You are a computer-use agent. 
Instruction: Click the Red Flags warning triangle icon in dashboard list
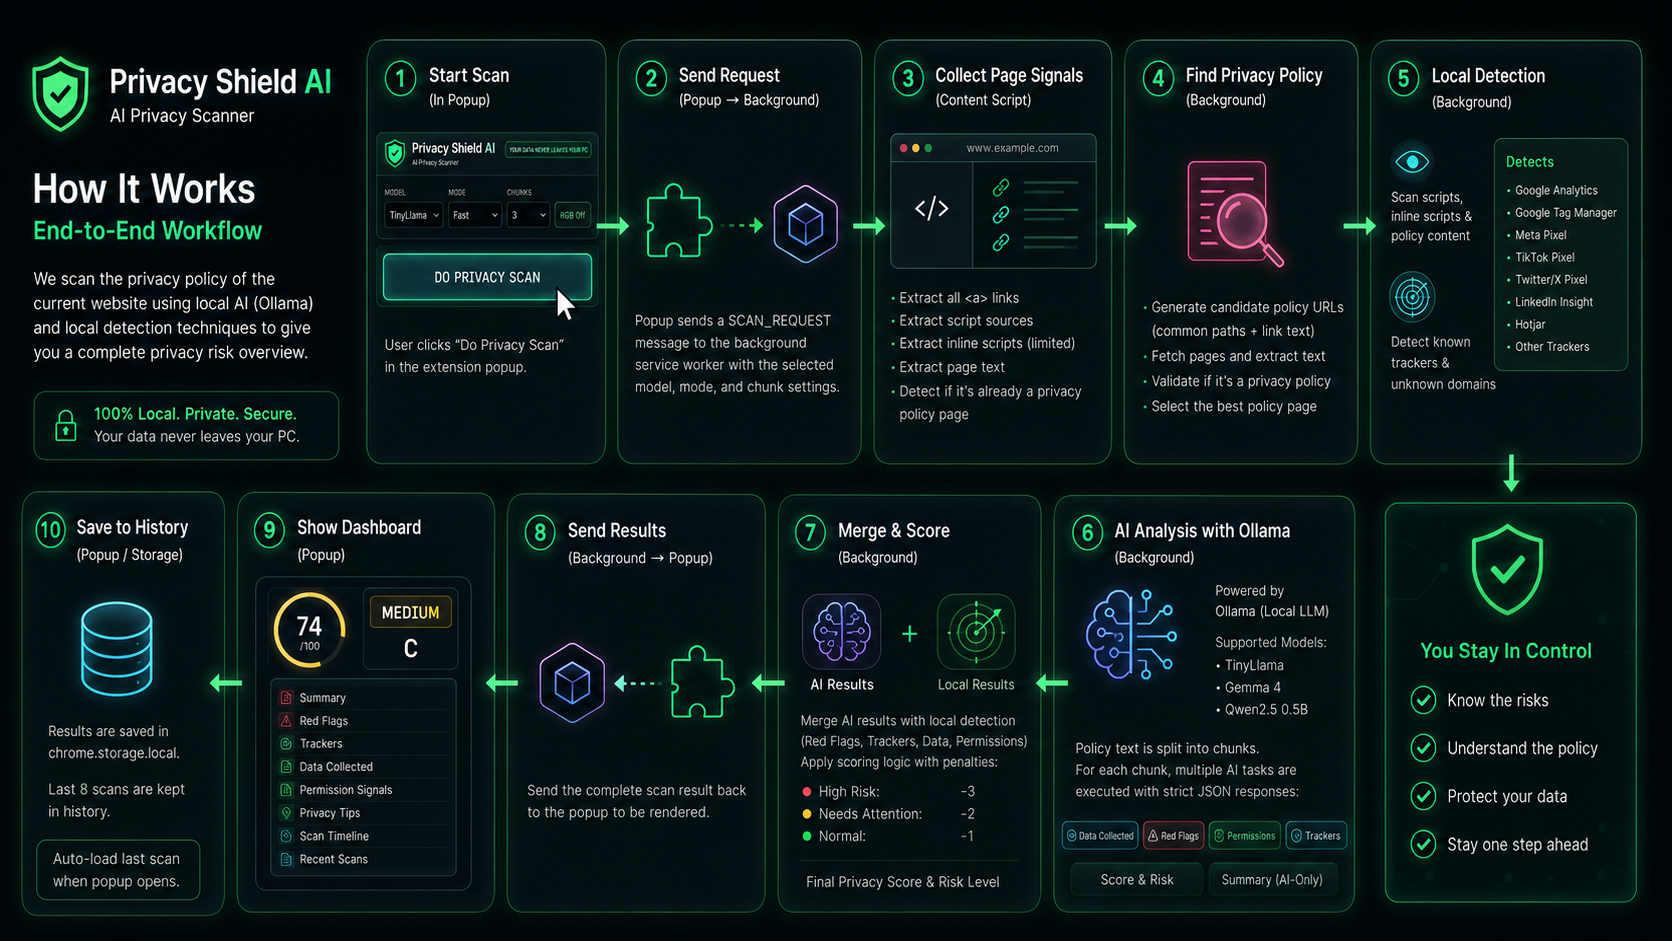click(x=286, y=721)
